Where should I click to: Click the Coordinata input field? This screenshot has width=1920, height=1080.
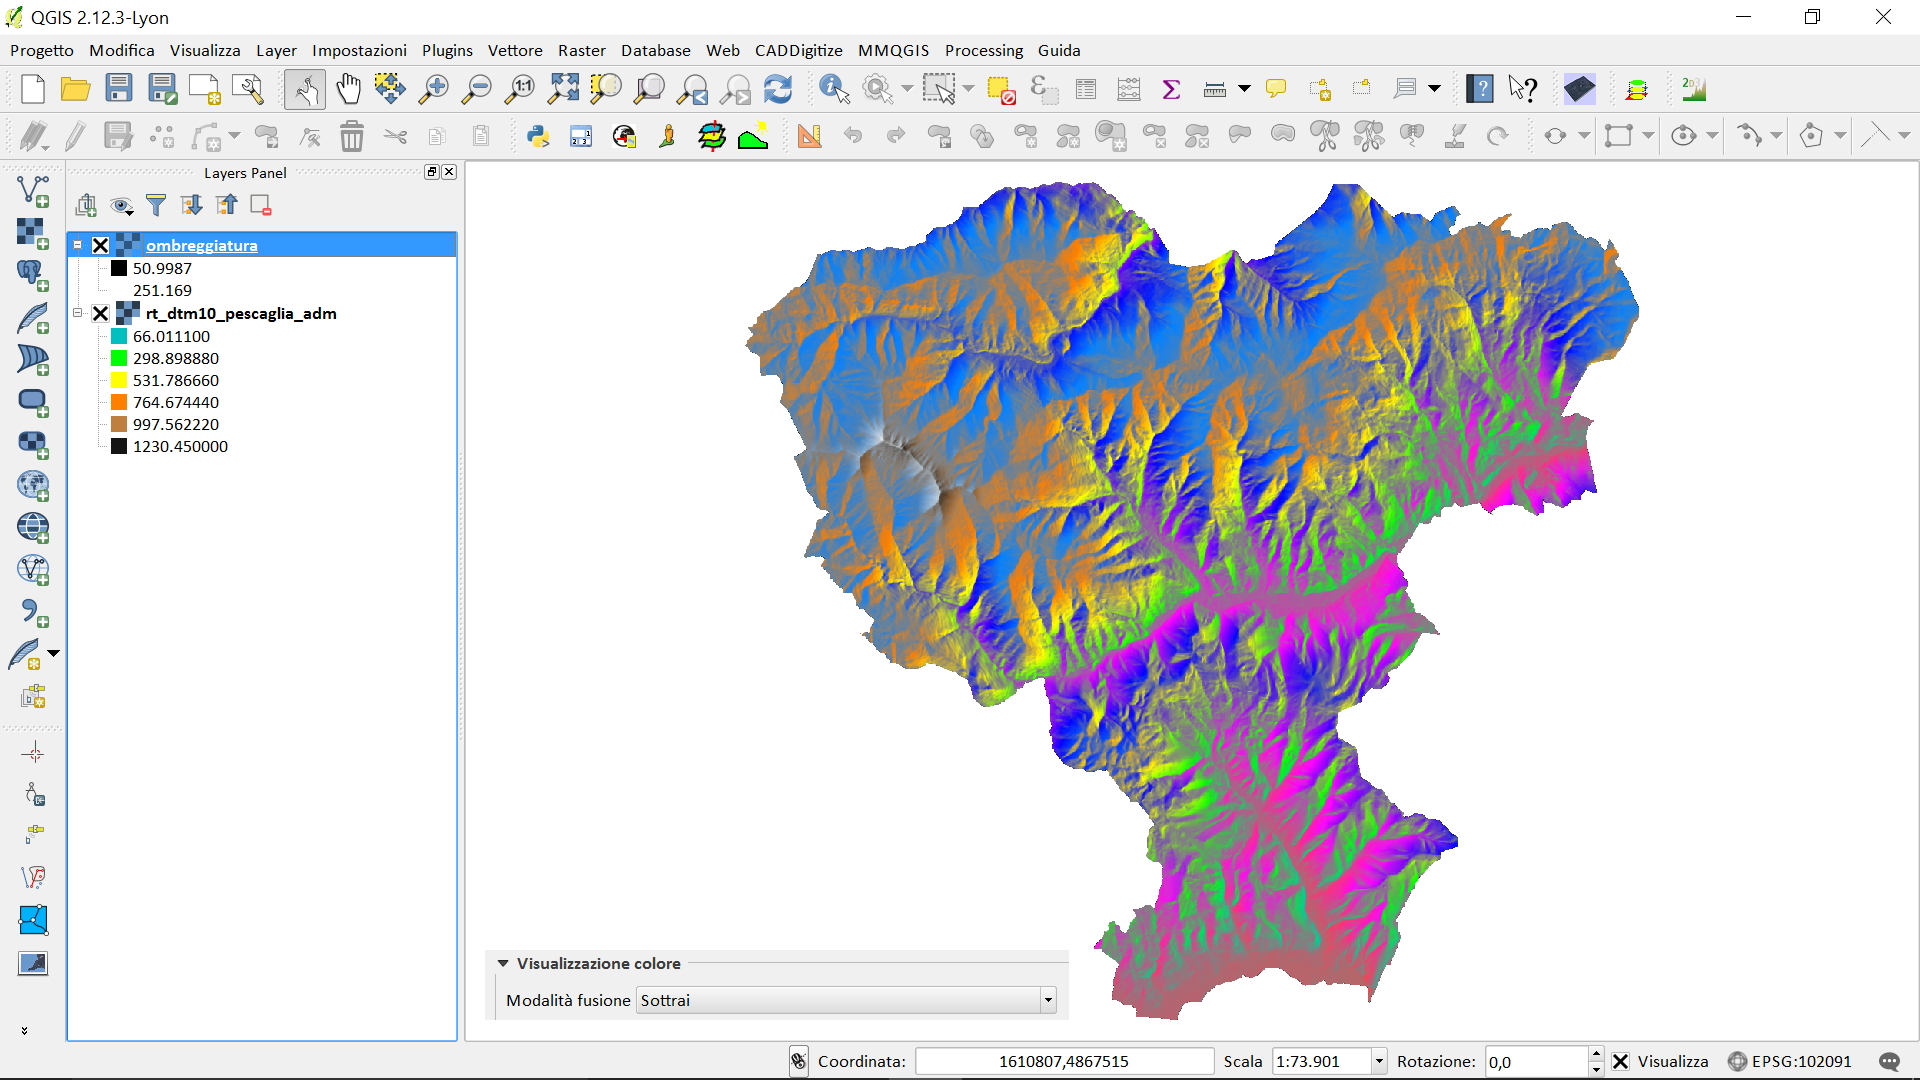(1063, 1061)
